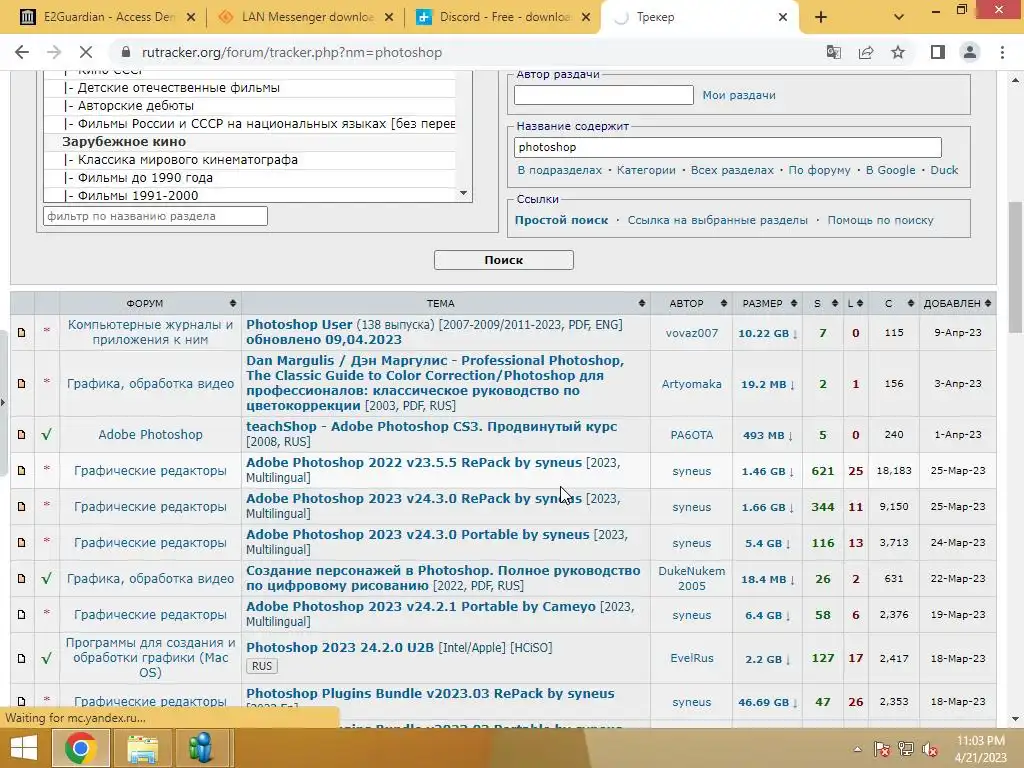
Task: Open Google Translate icon in address bar
Action: point(833,52)
